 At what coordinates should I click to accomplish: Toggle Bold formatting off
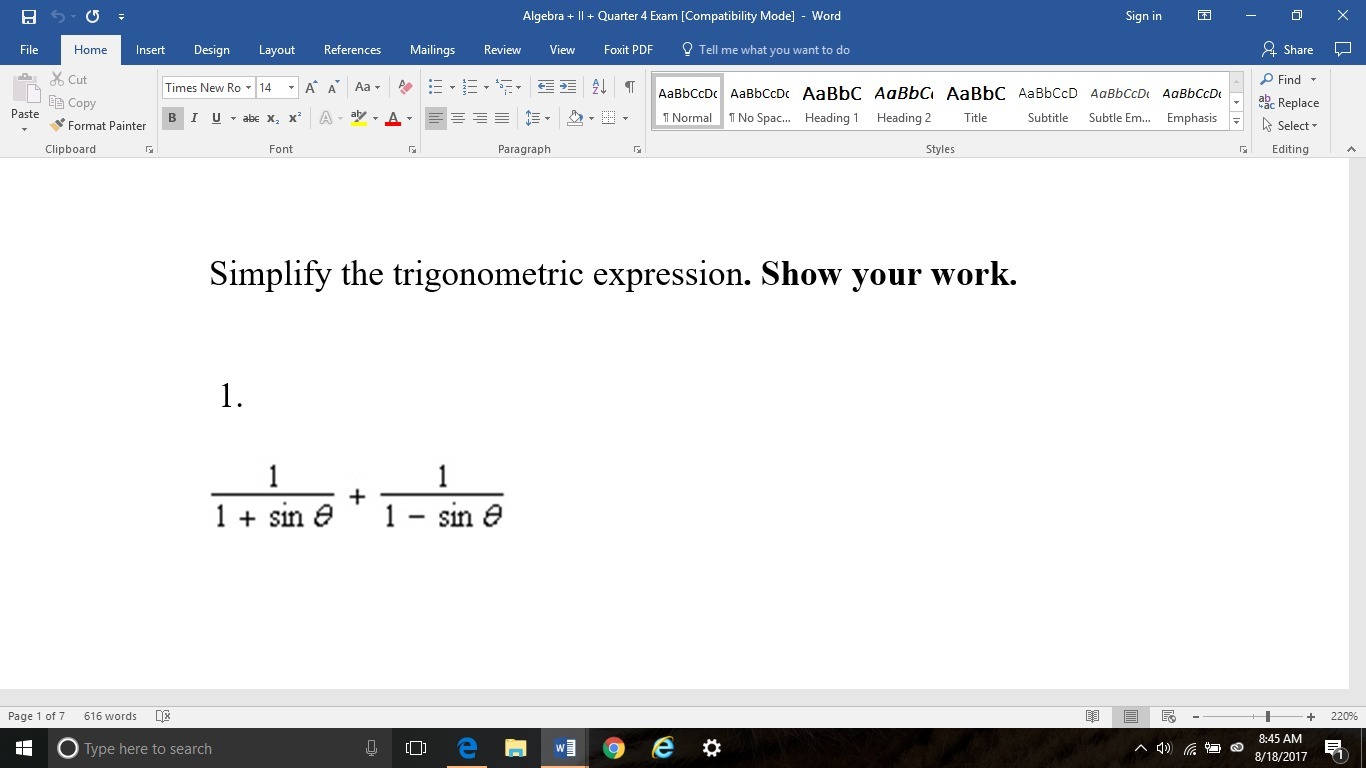click(172, 118)
